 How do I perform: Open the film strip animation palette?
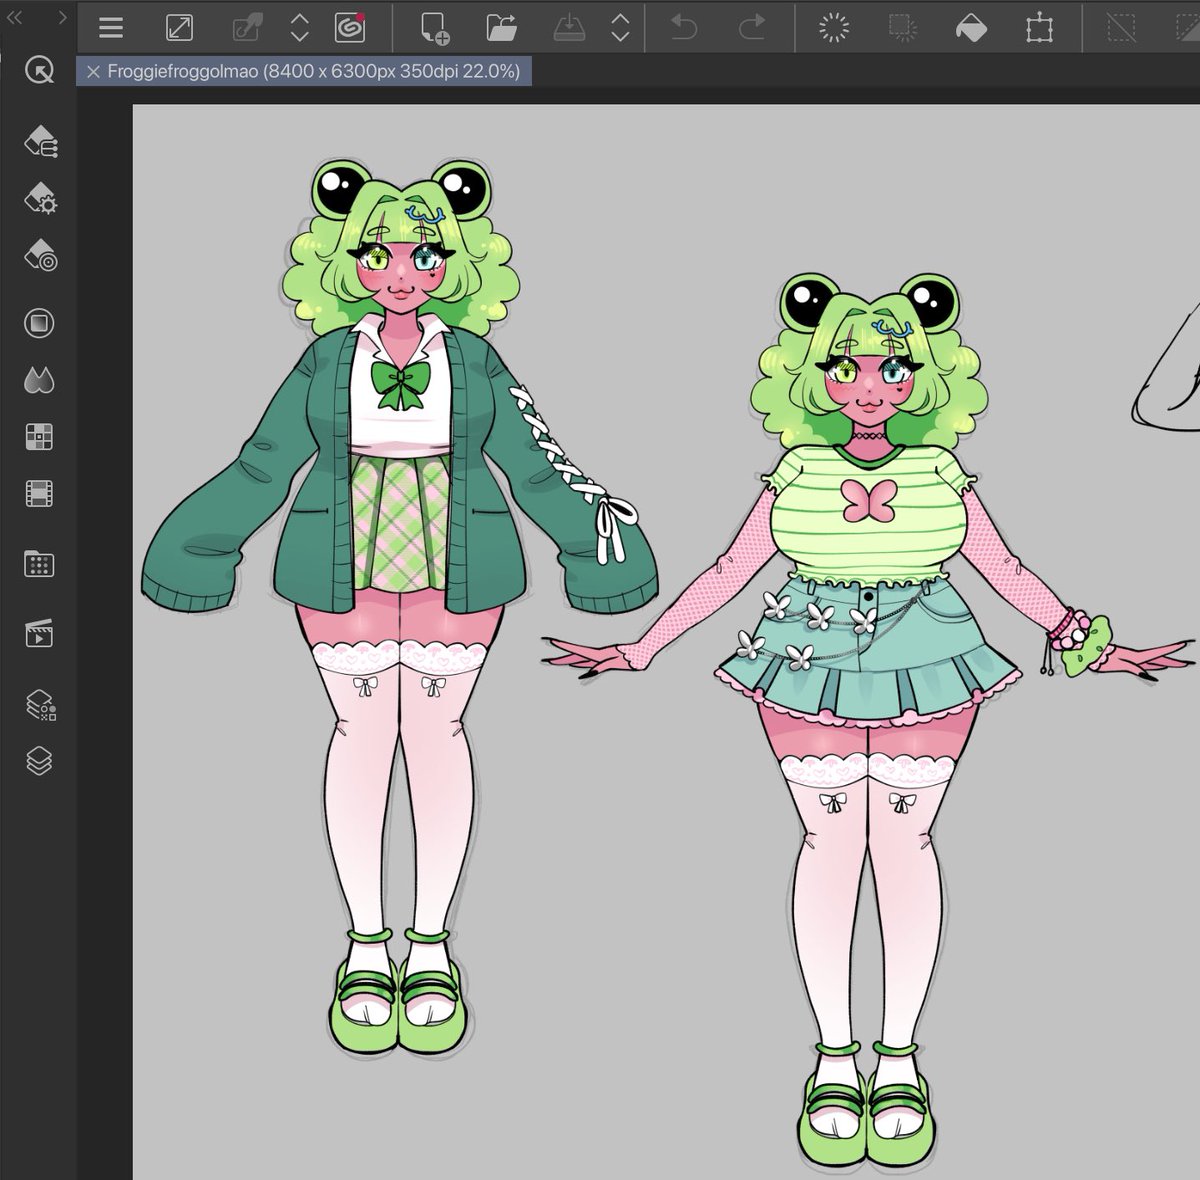coord(39,493)
